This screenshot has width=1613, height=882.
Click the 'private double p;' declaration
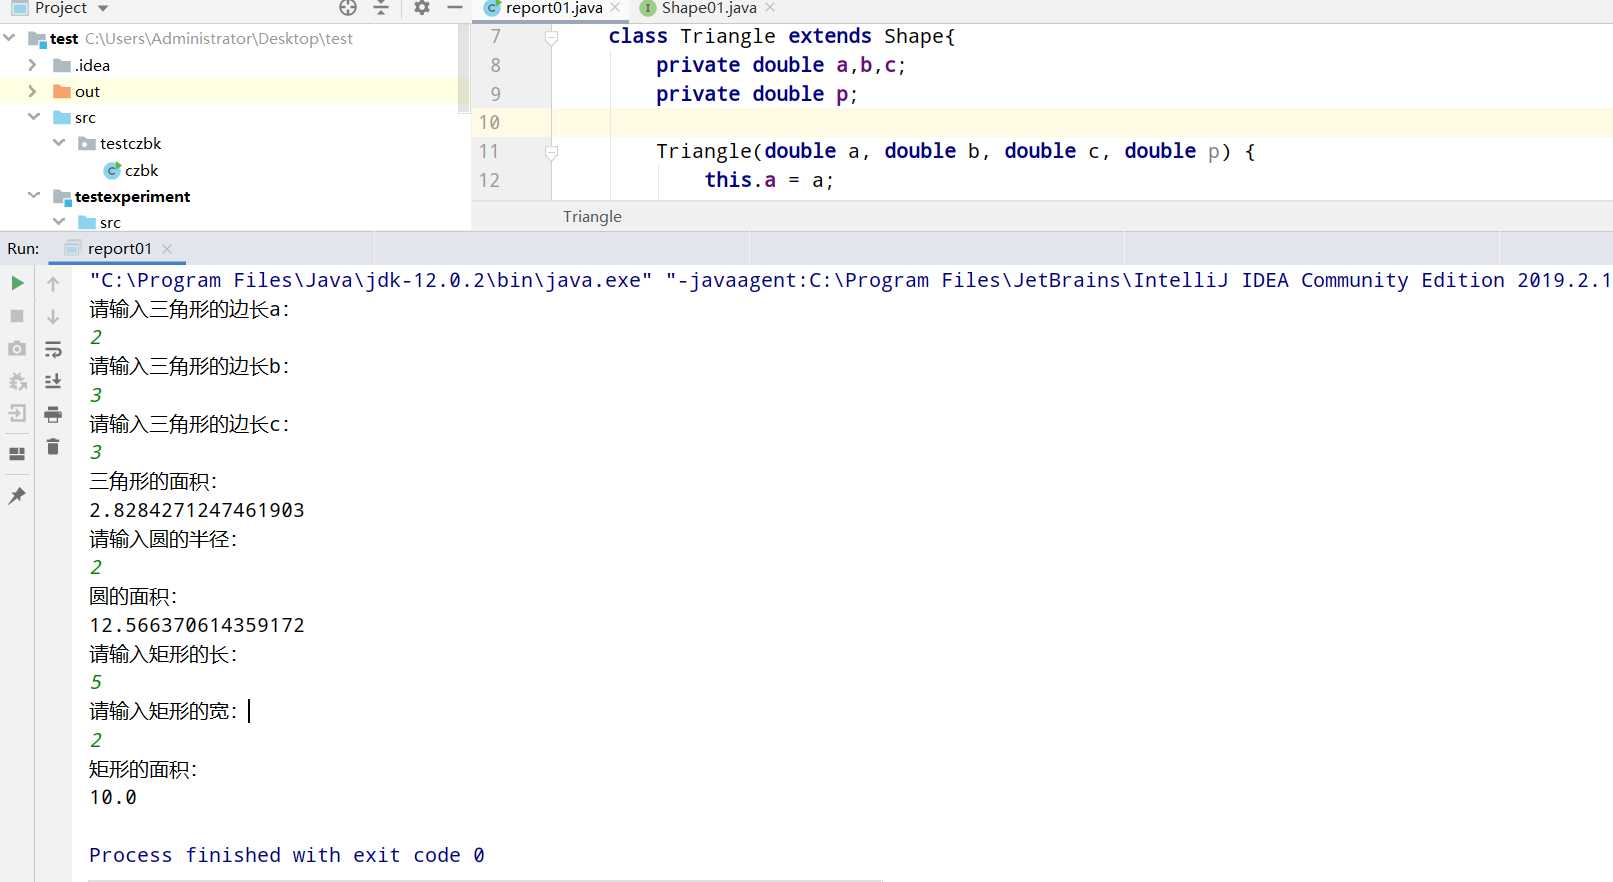[757, 94]
